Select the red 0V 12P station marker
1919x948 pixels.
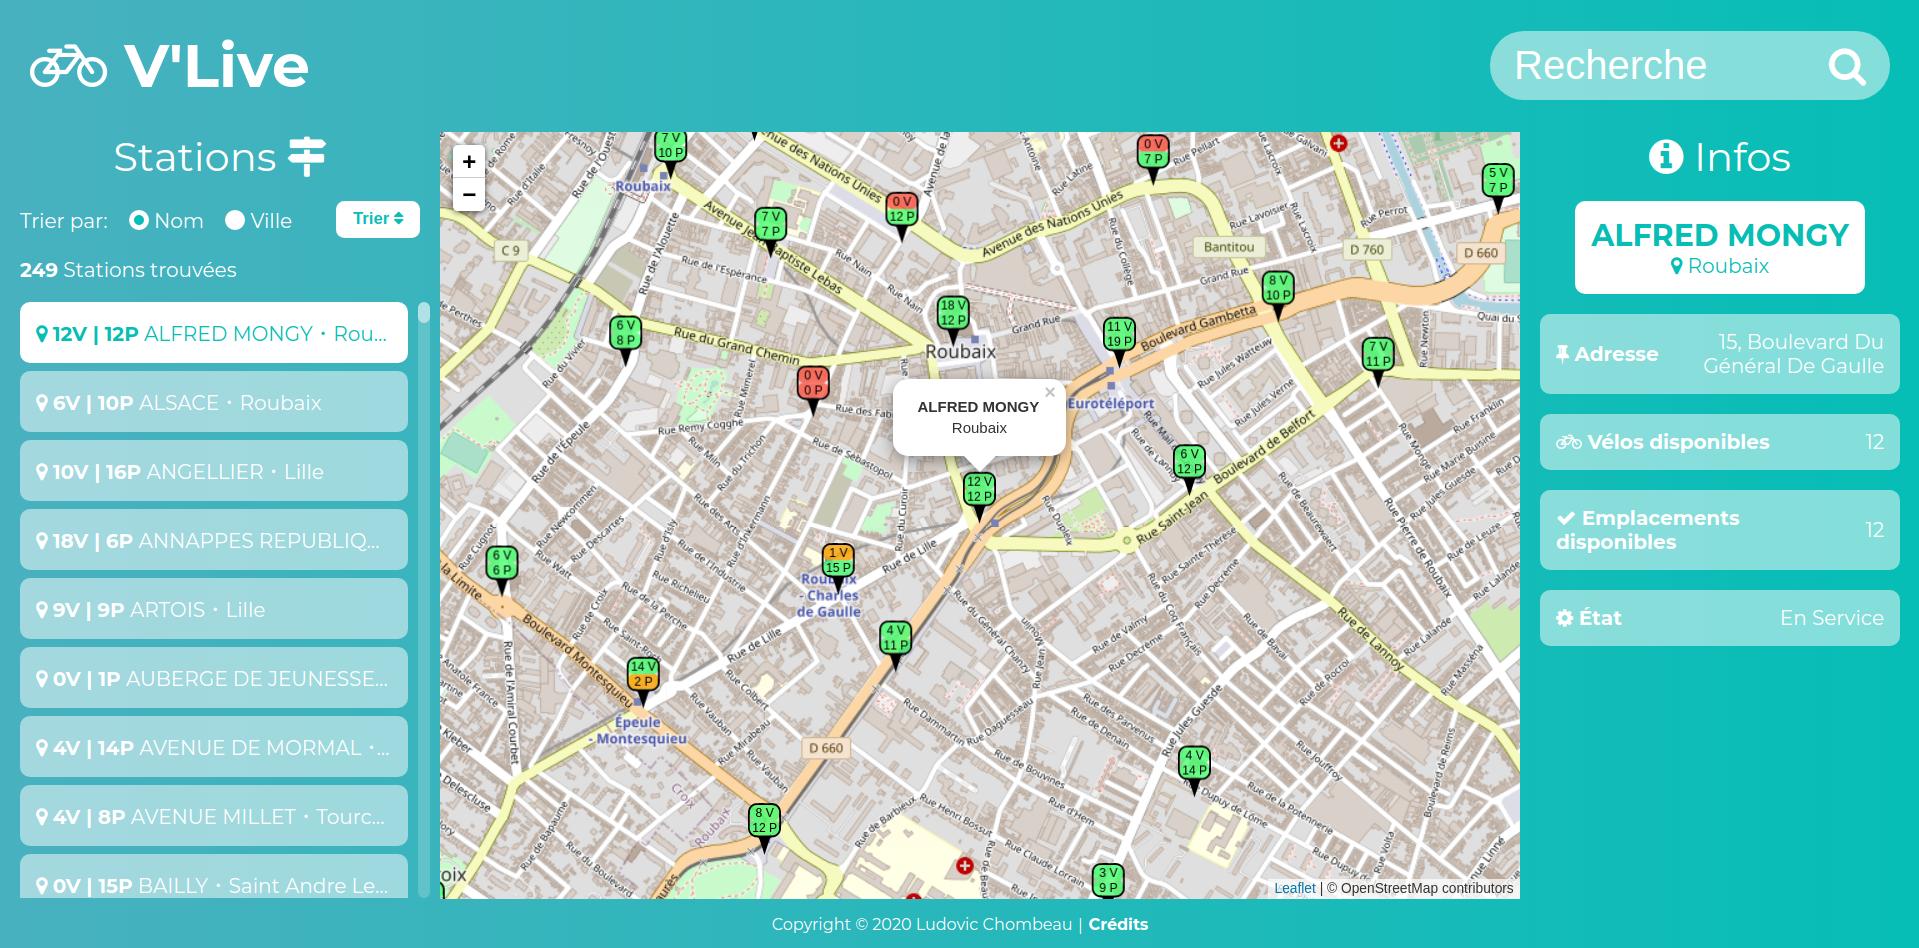point(902,216)
